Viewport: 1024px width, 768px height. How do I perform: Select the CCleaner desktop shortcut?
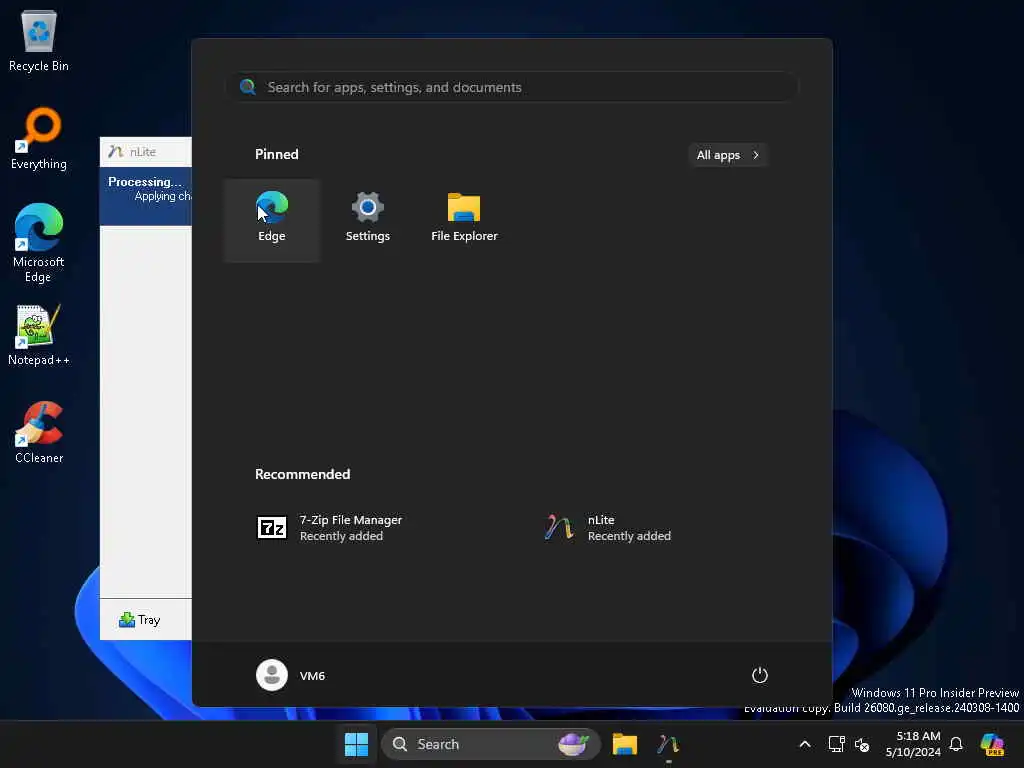pyautogui.click(x=39, y=433)
